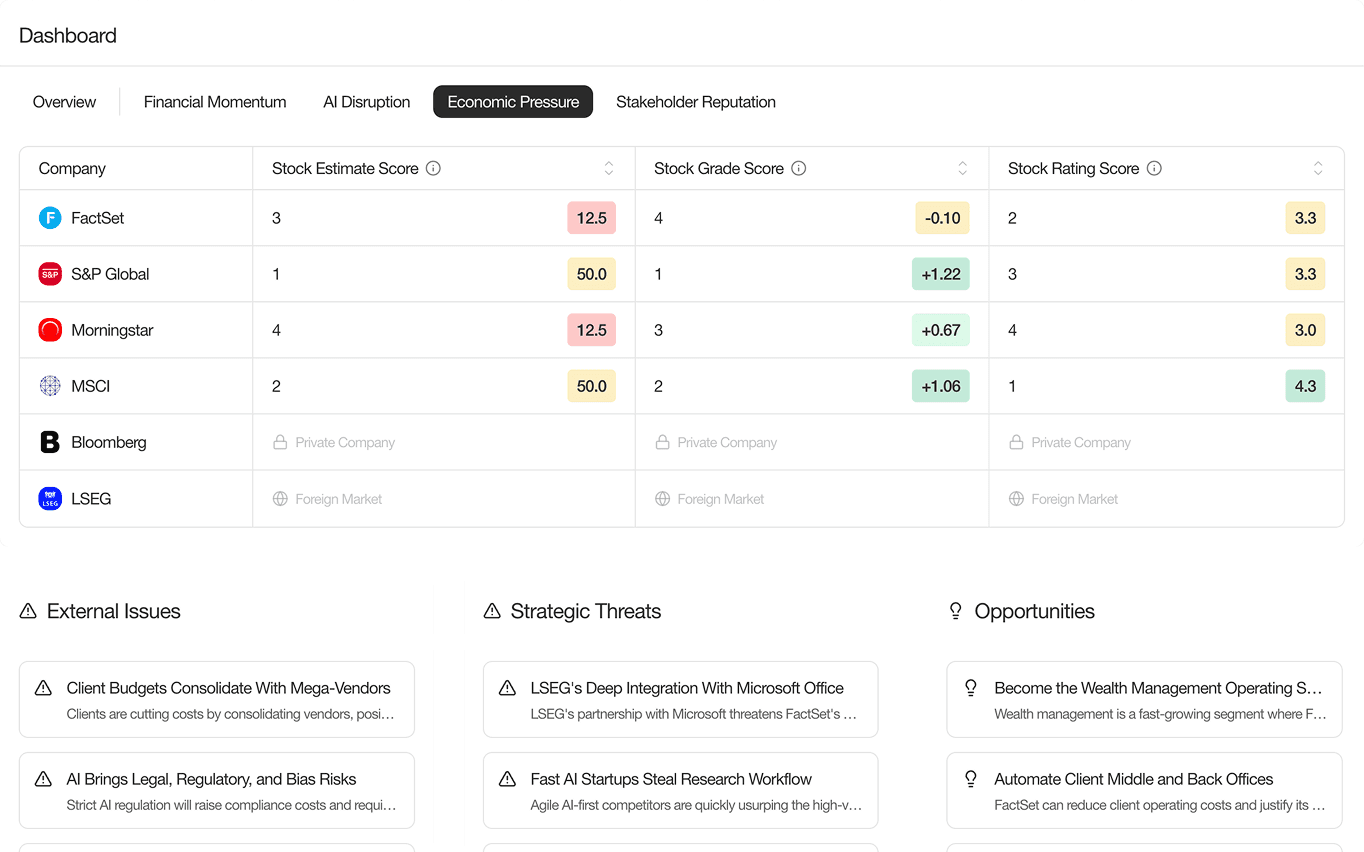Image resolution: width=1364 pixels, height=852 pixels.
Task: Open Client Budgets Consolidate With Mega-Vendors card
Action: pyautogui.click(x=217, y=699)
